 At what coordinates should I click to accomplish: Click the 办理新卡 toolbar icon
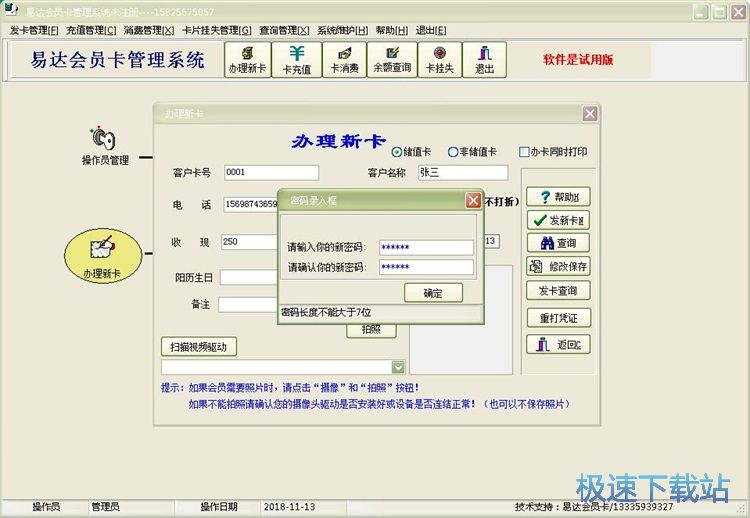click(x=247, y=59)
